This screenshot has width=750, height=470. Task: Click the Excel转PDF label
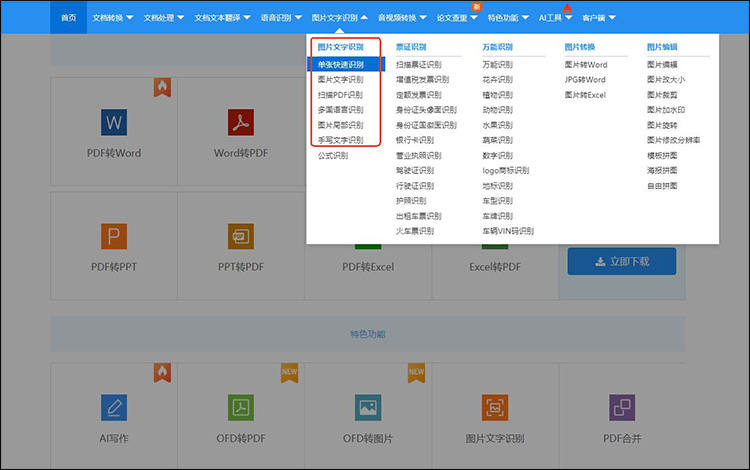pyautogui.click(x=495, y=267)
